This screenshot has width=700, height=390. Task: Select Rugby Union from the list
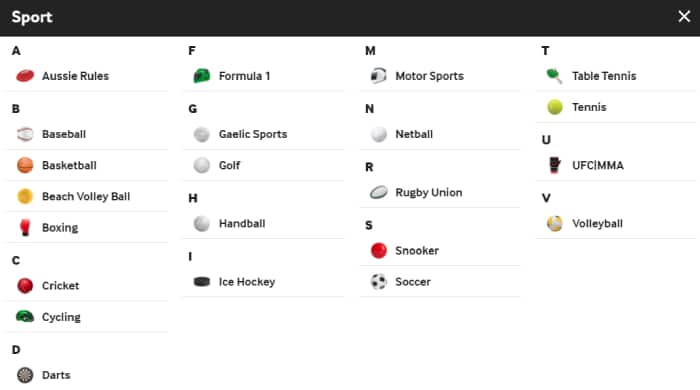point(440,192)
